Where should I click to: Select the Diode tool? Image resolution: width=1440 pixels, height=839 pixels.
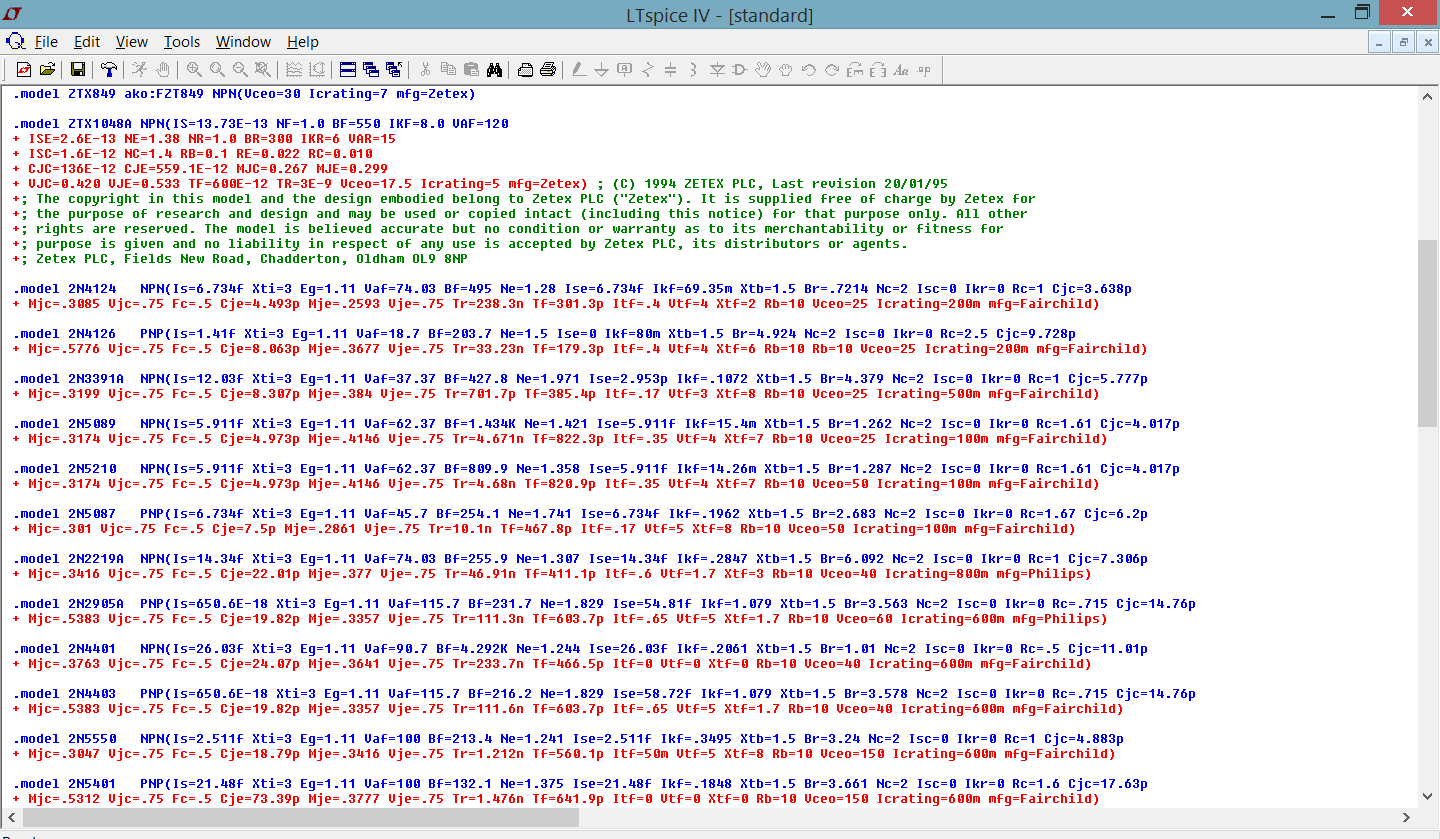pyautogui.click(x=717, y=69)
